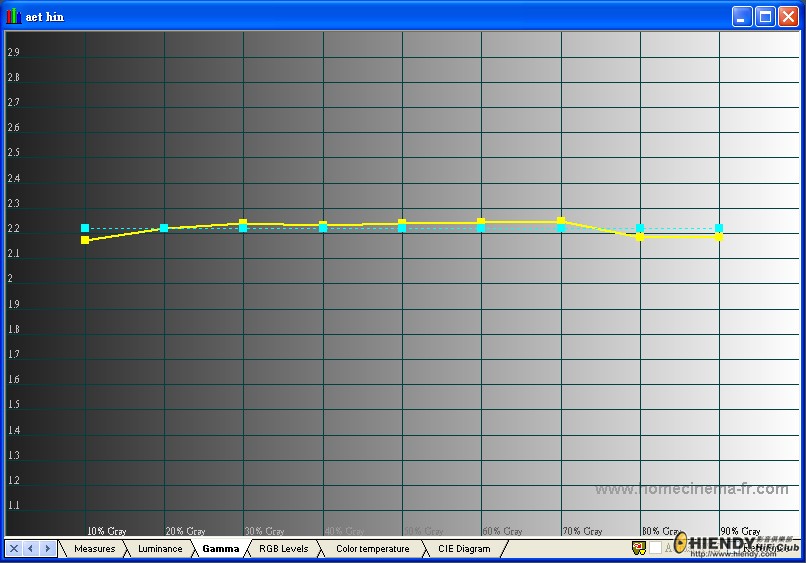
Task: Click the '2.2' gamma axis value
Action: 13,228
